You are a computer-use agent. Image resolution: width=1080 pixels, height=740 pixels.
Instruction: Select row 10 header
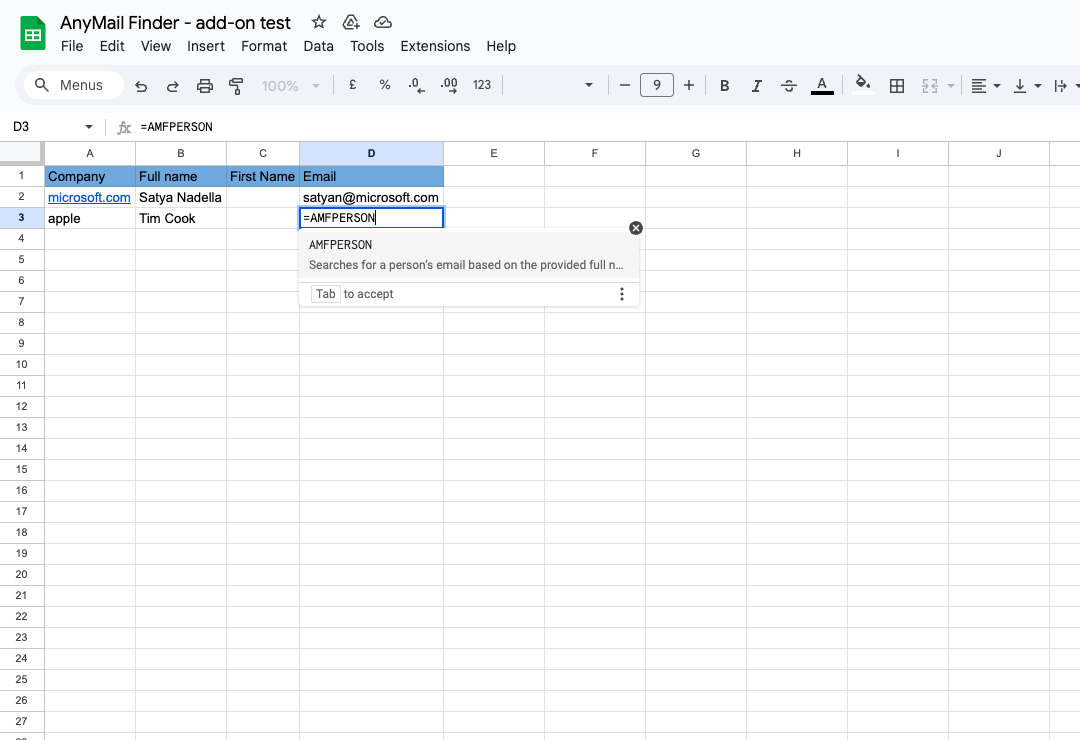point(21,364)
